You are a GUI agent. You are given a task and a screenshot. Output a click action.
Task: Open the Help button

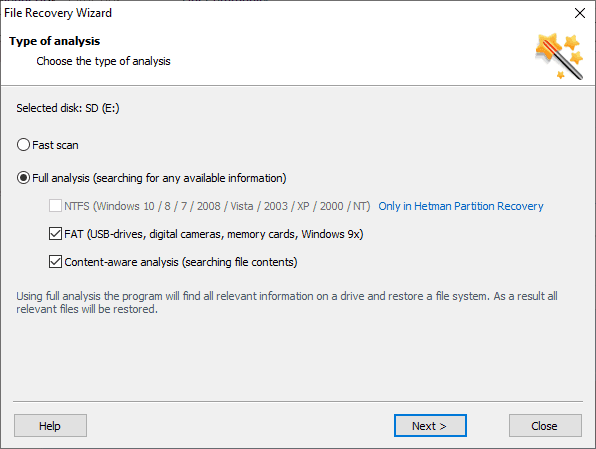pos(51,426)
